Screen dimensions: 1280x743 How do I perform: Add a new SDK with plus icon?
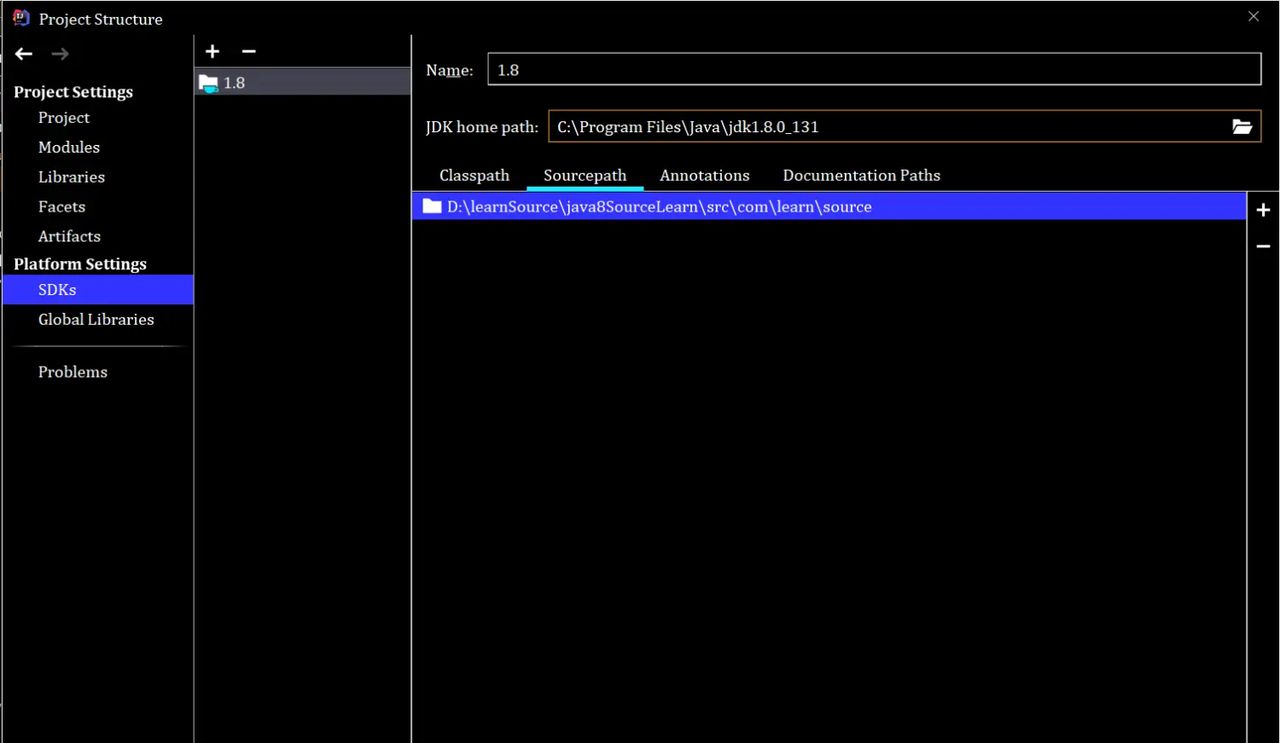[212, 51]
